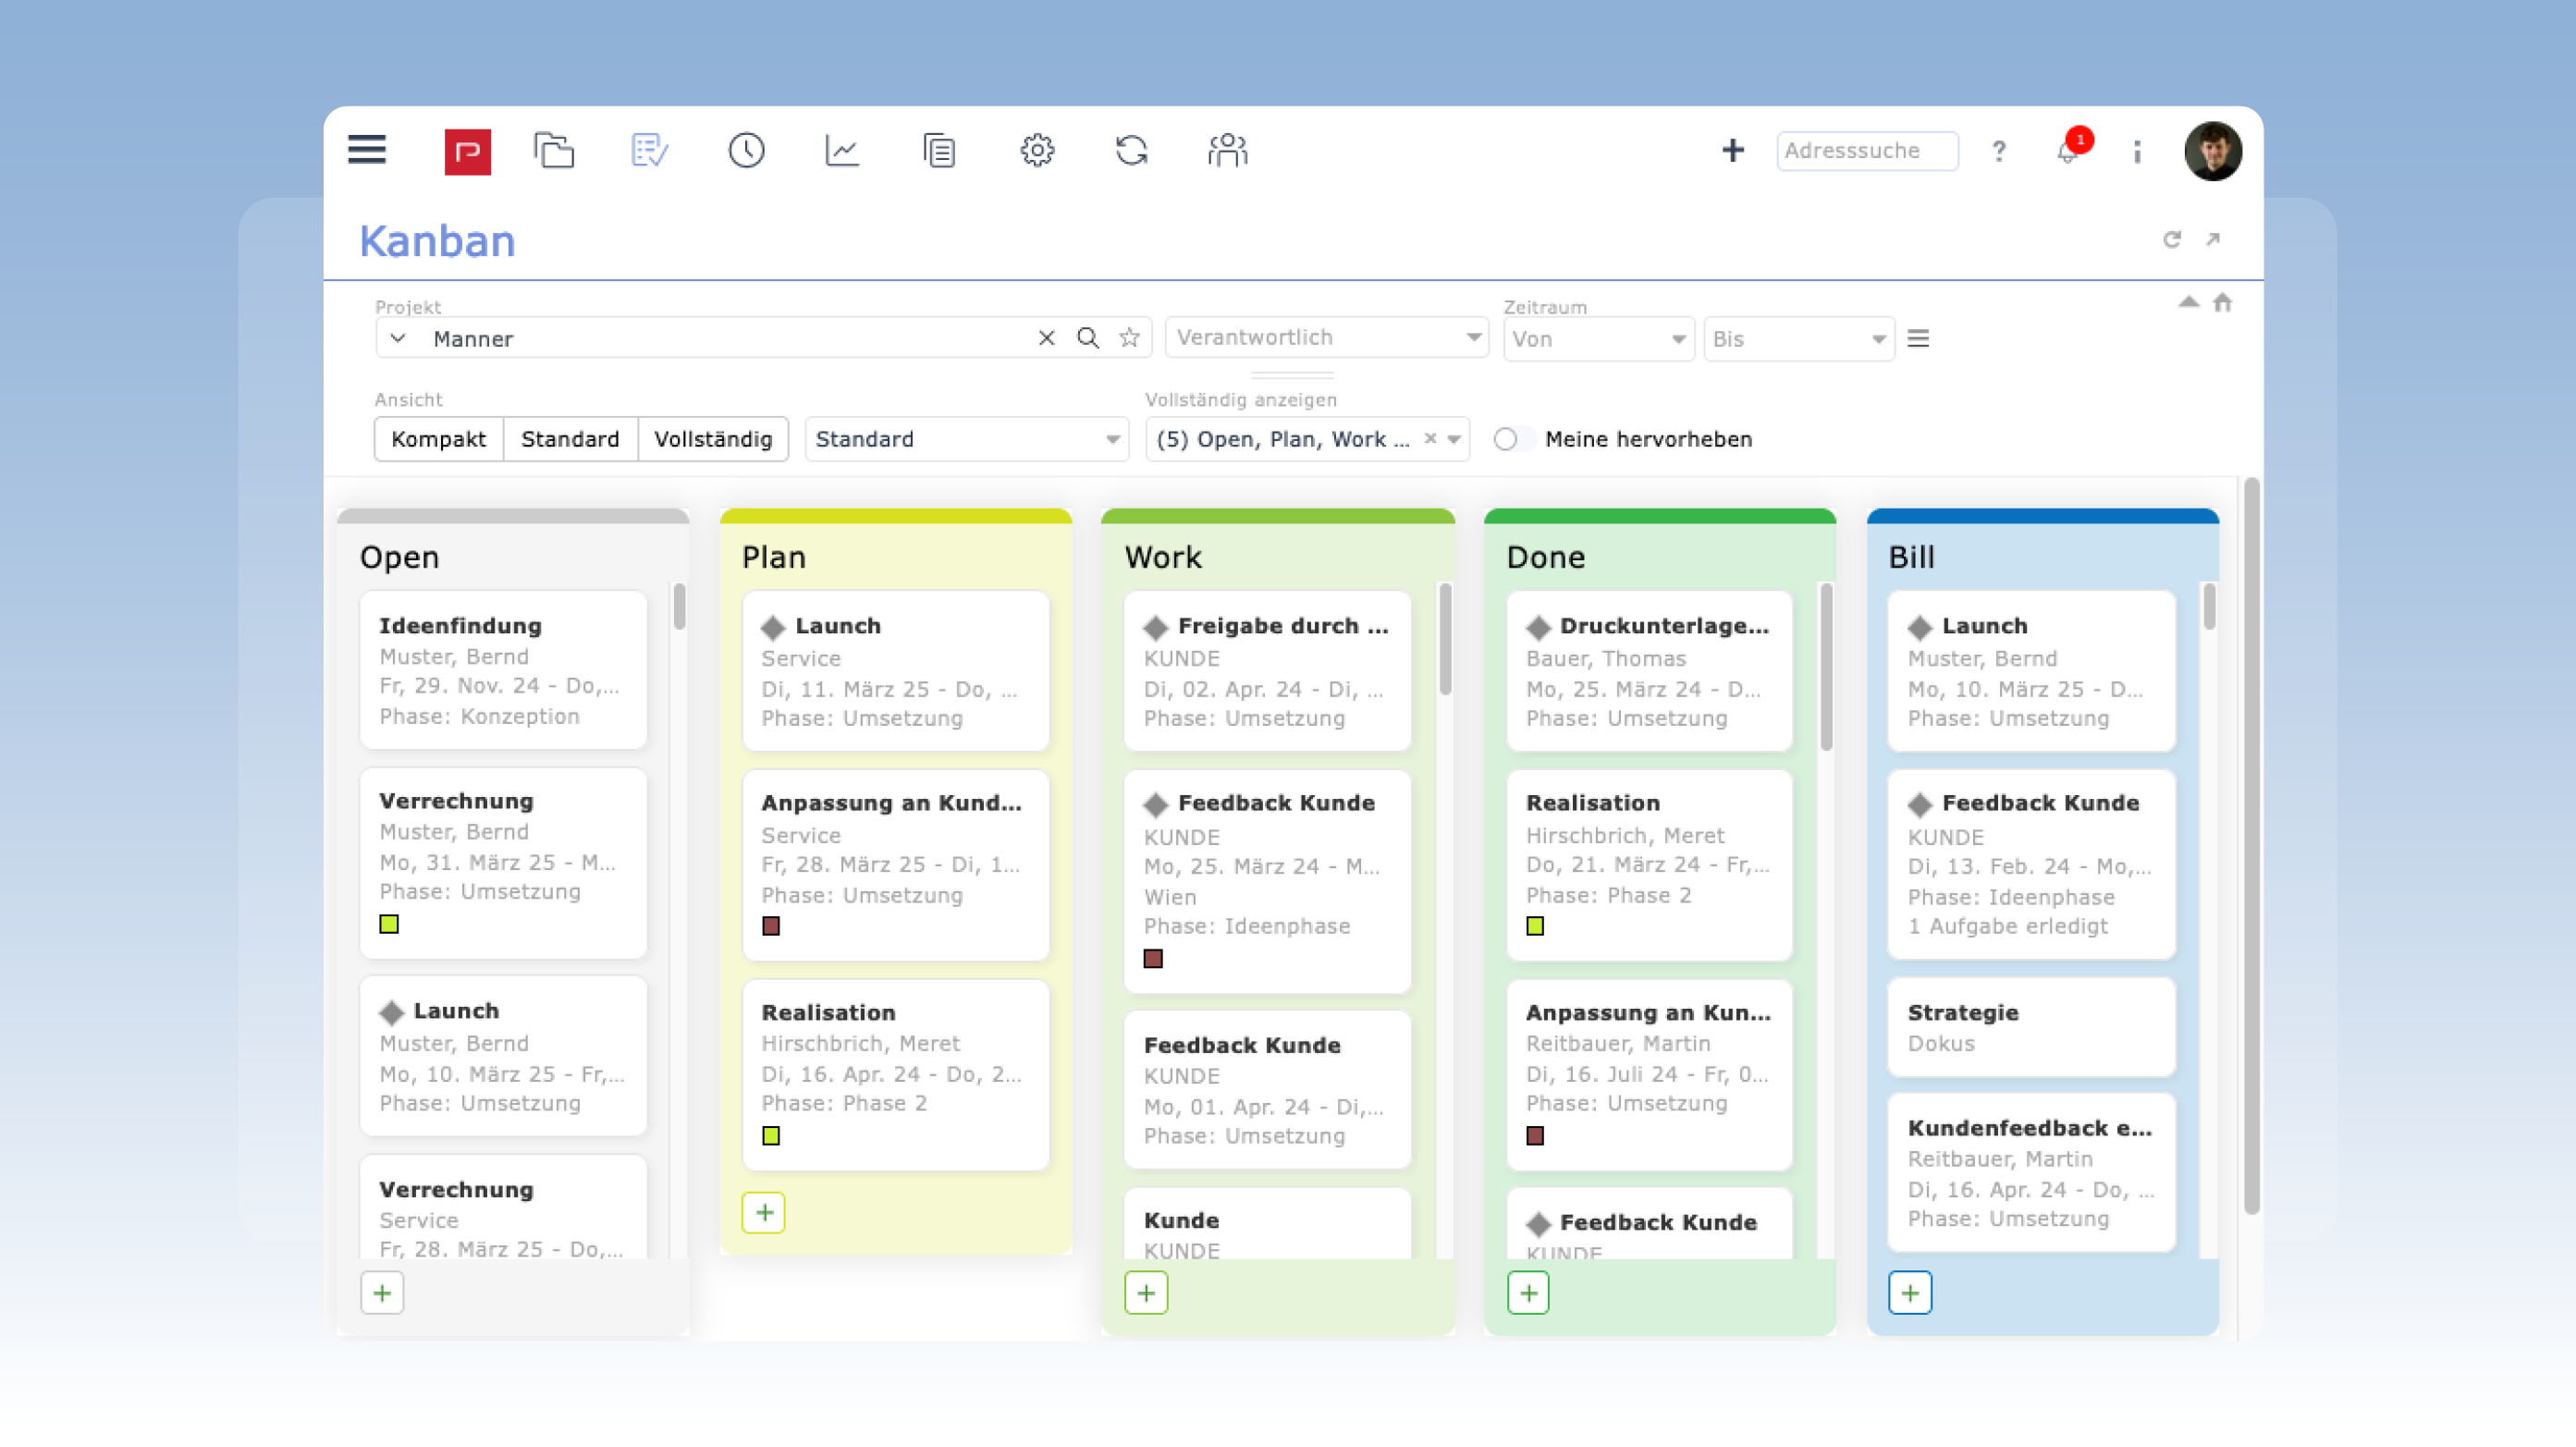The image size is (2576, 1447).
Task: Click the green swatch on Verrechnung card
Action: click(389, 924)
